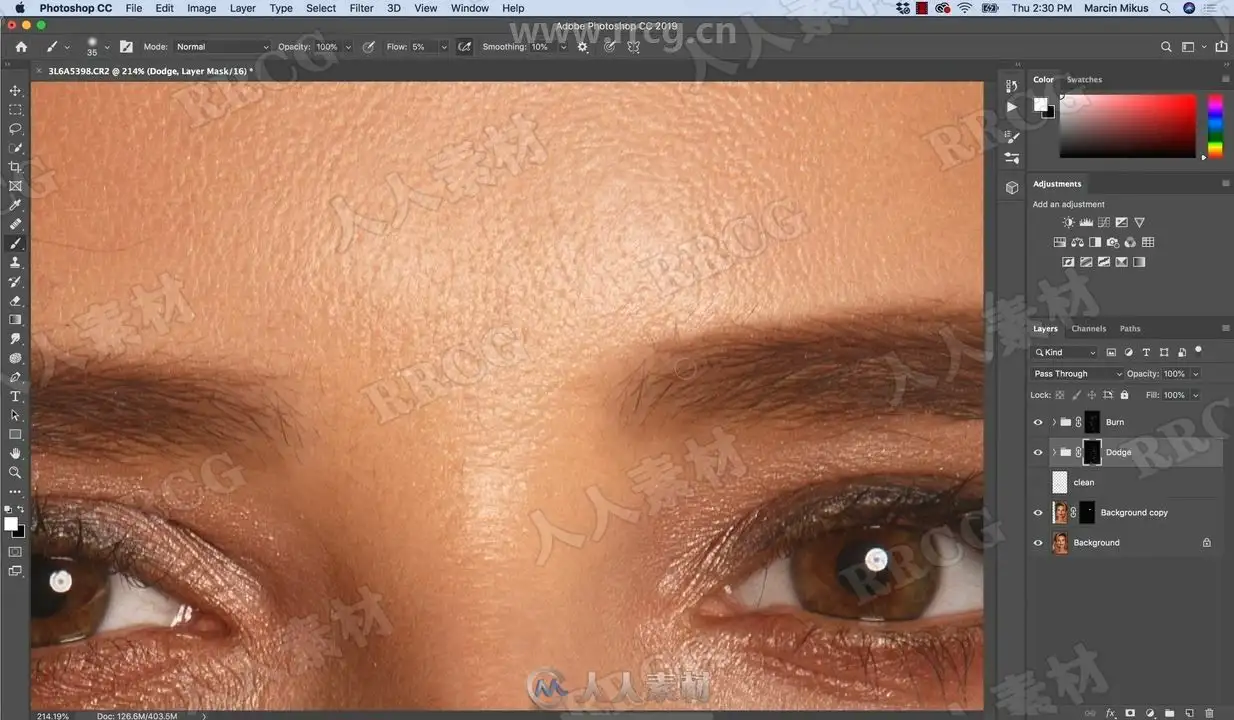This screenshot has width=1234, height=720.
Task: Enable airbrush-style build-up effects
Action: click(464, 47)
